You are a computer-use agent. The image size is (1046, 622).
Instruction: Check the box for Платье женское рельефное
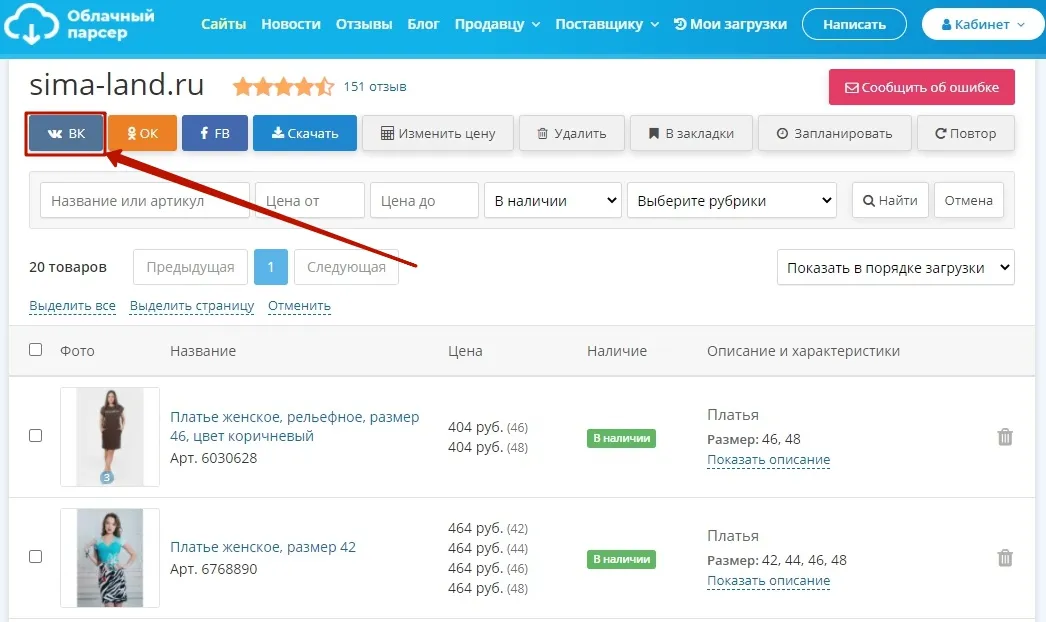coord(35,435)
